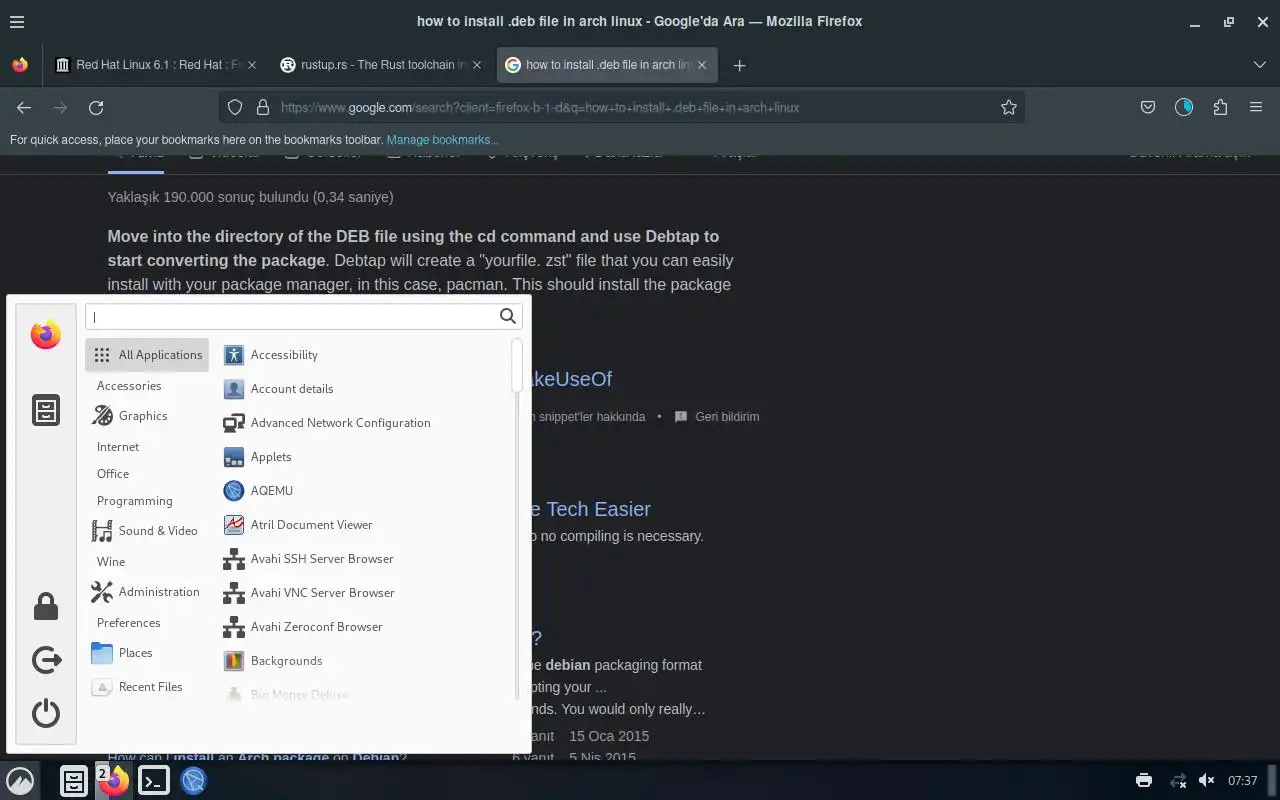Switch to the rustup.rs tab
The width and height of the screenshot is (1280, 800).
coord(382,65)
